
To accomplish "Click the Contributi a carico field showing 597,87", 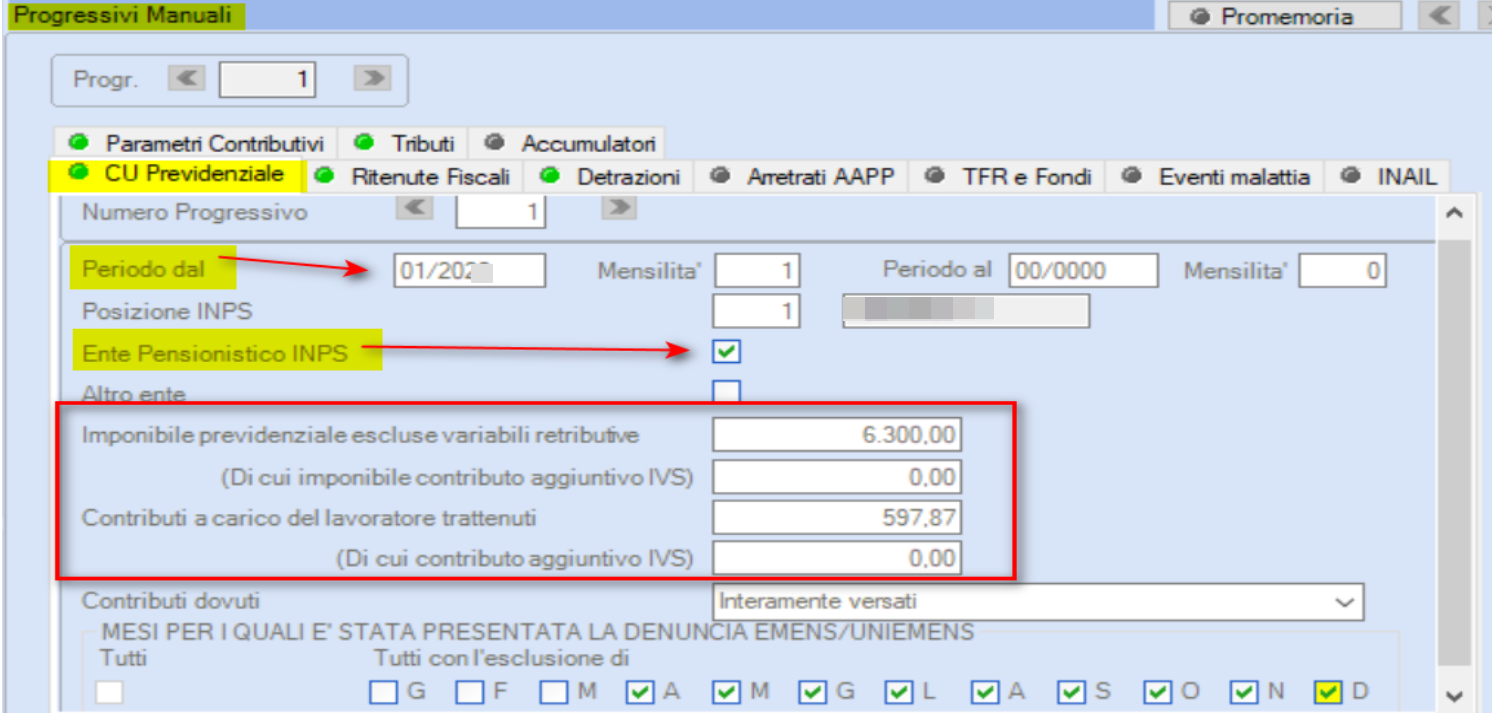I will click(837, 517).
